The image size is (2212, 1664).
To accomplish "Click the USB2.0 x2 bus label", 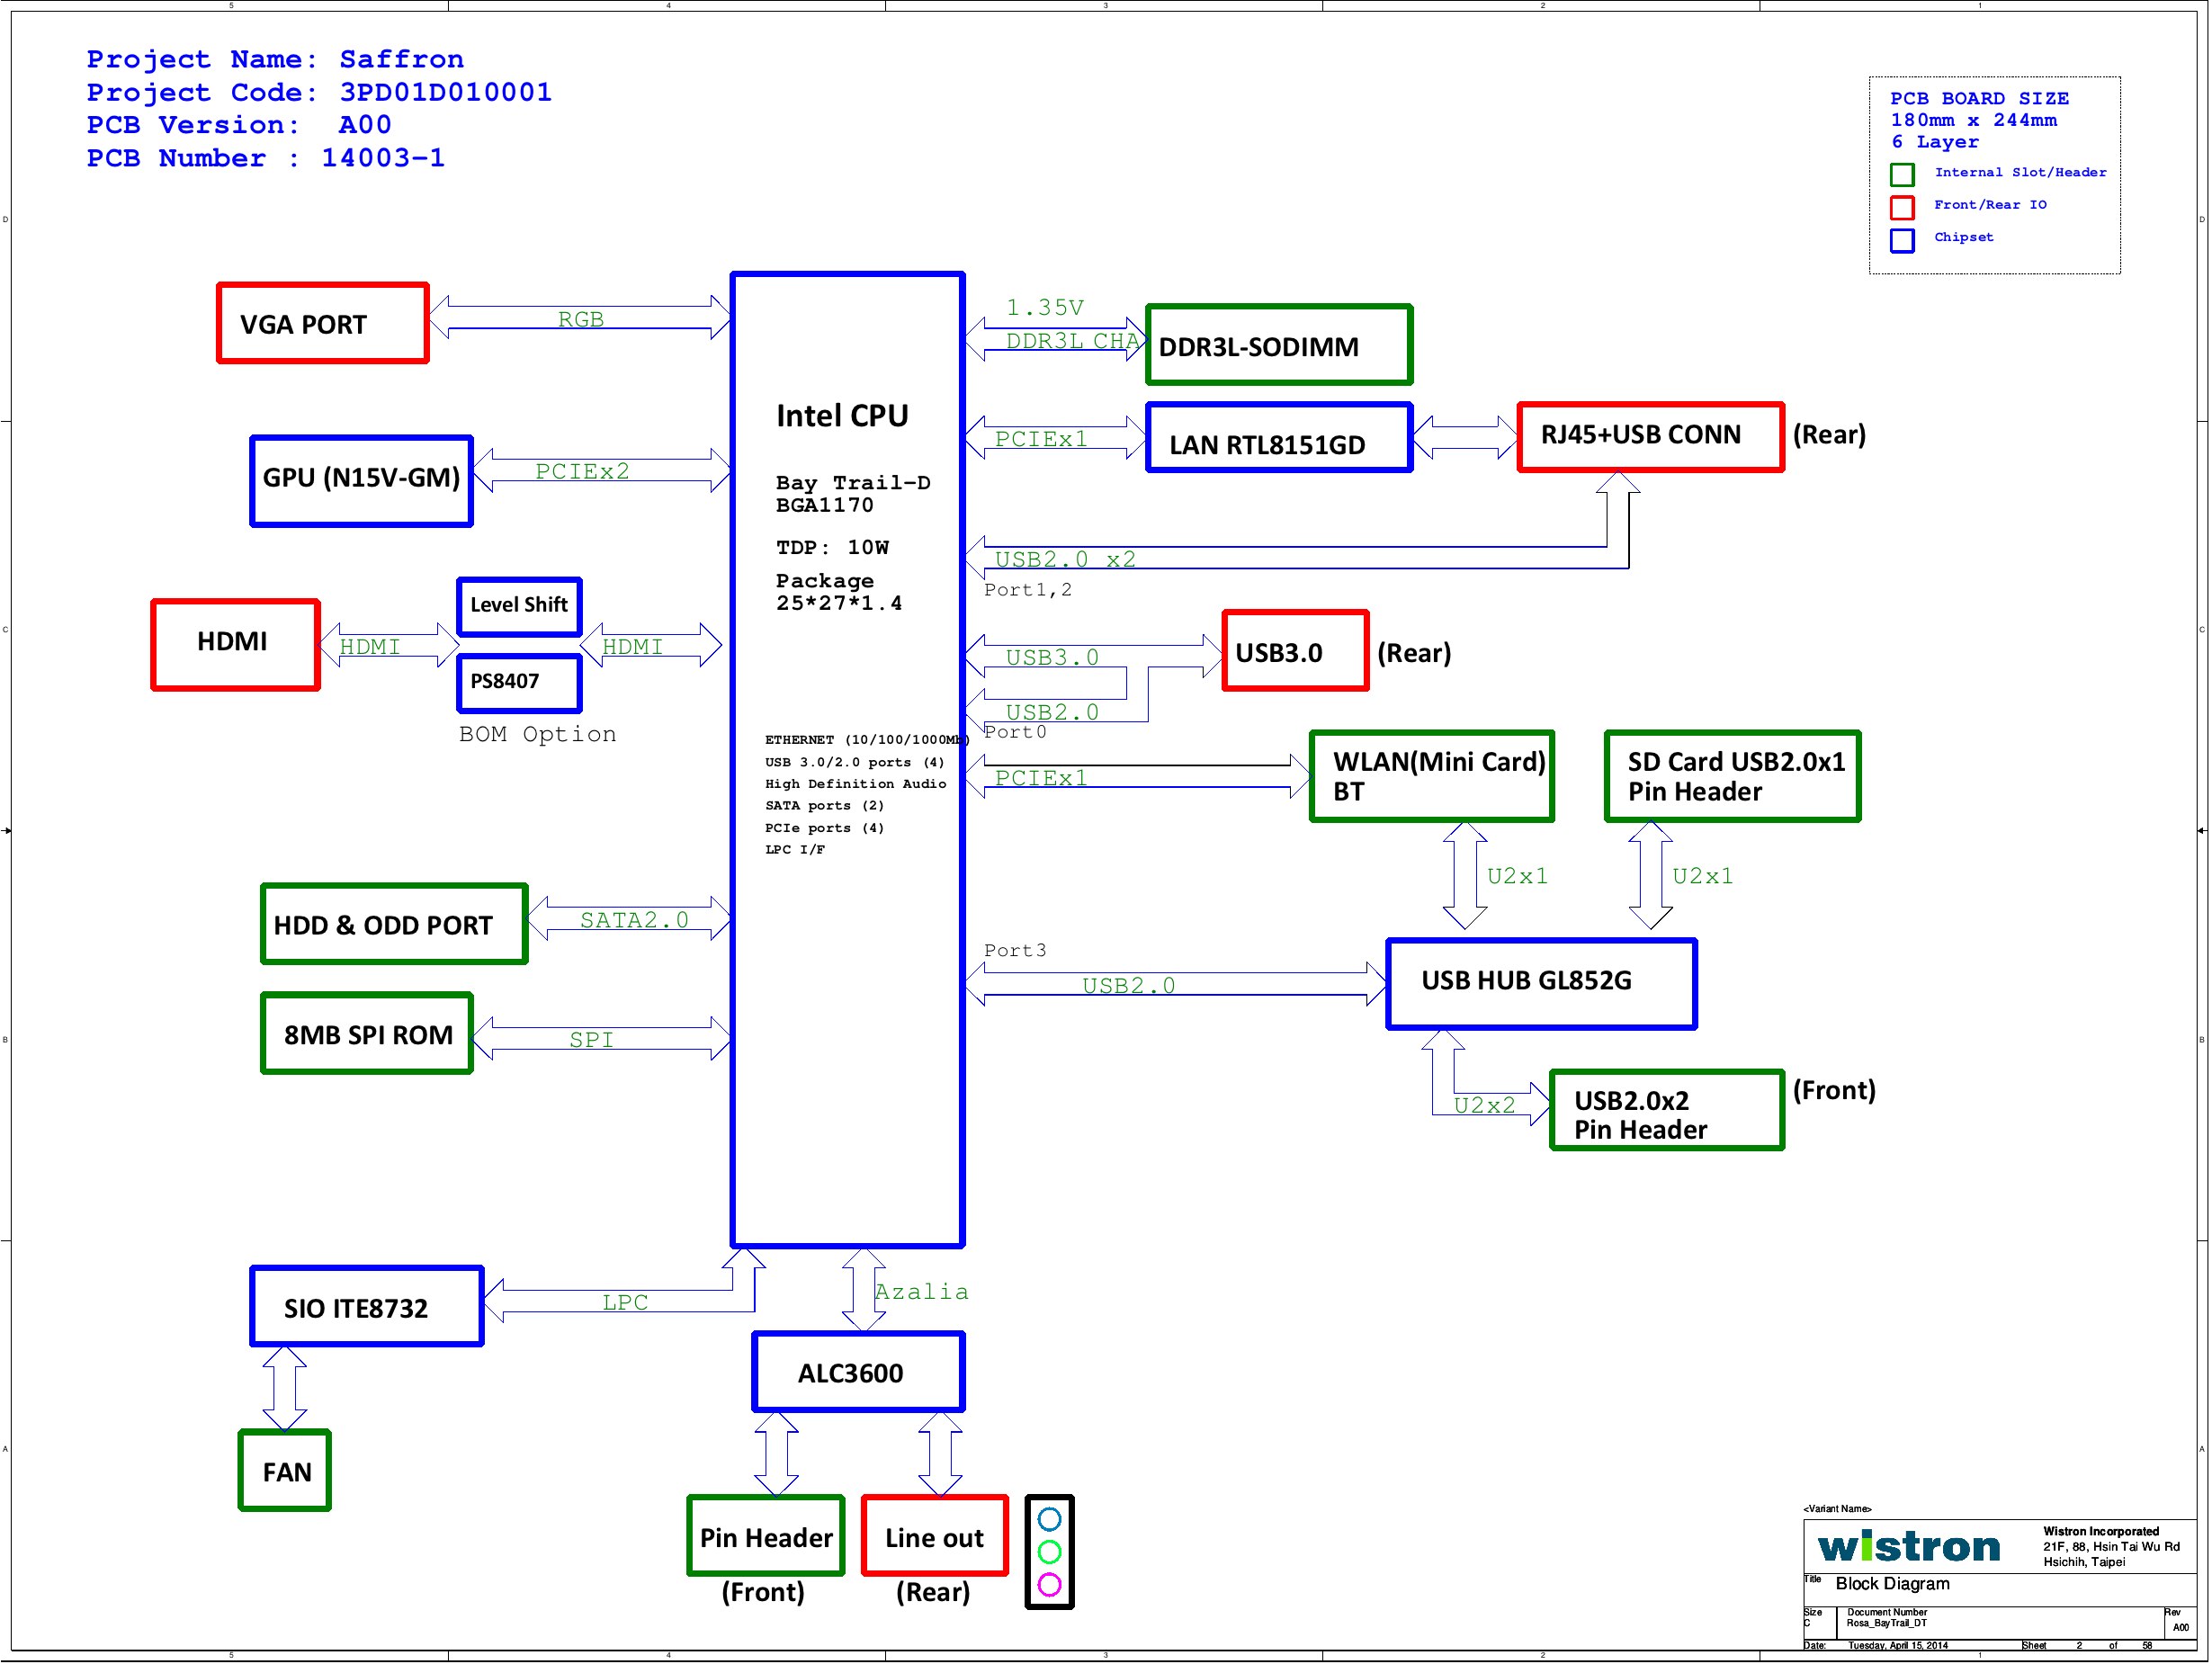I will [1065, 560].
